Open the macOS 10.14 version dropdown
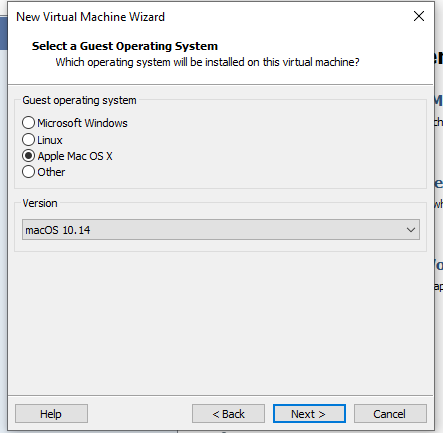Image resolution: width=443 pixels, height=433 pixels. (221, 230)
